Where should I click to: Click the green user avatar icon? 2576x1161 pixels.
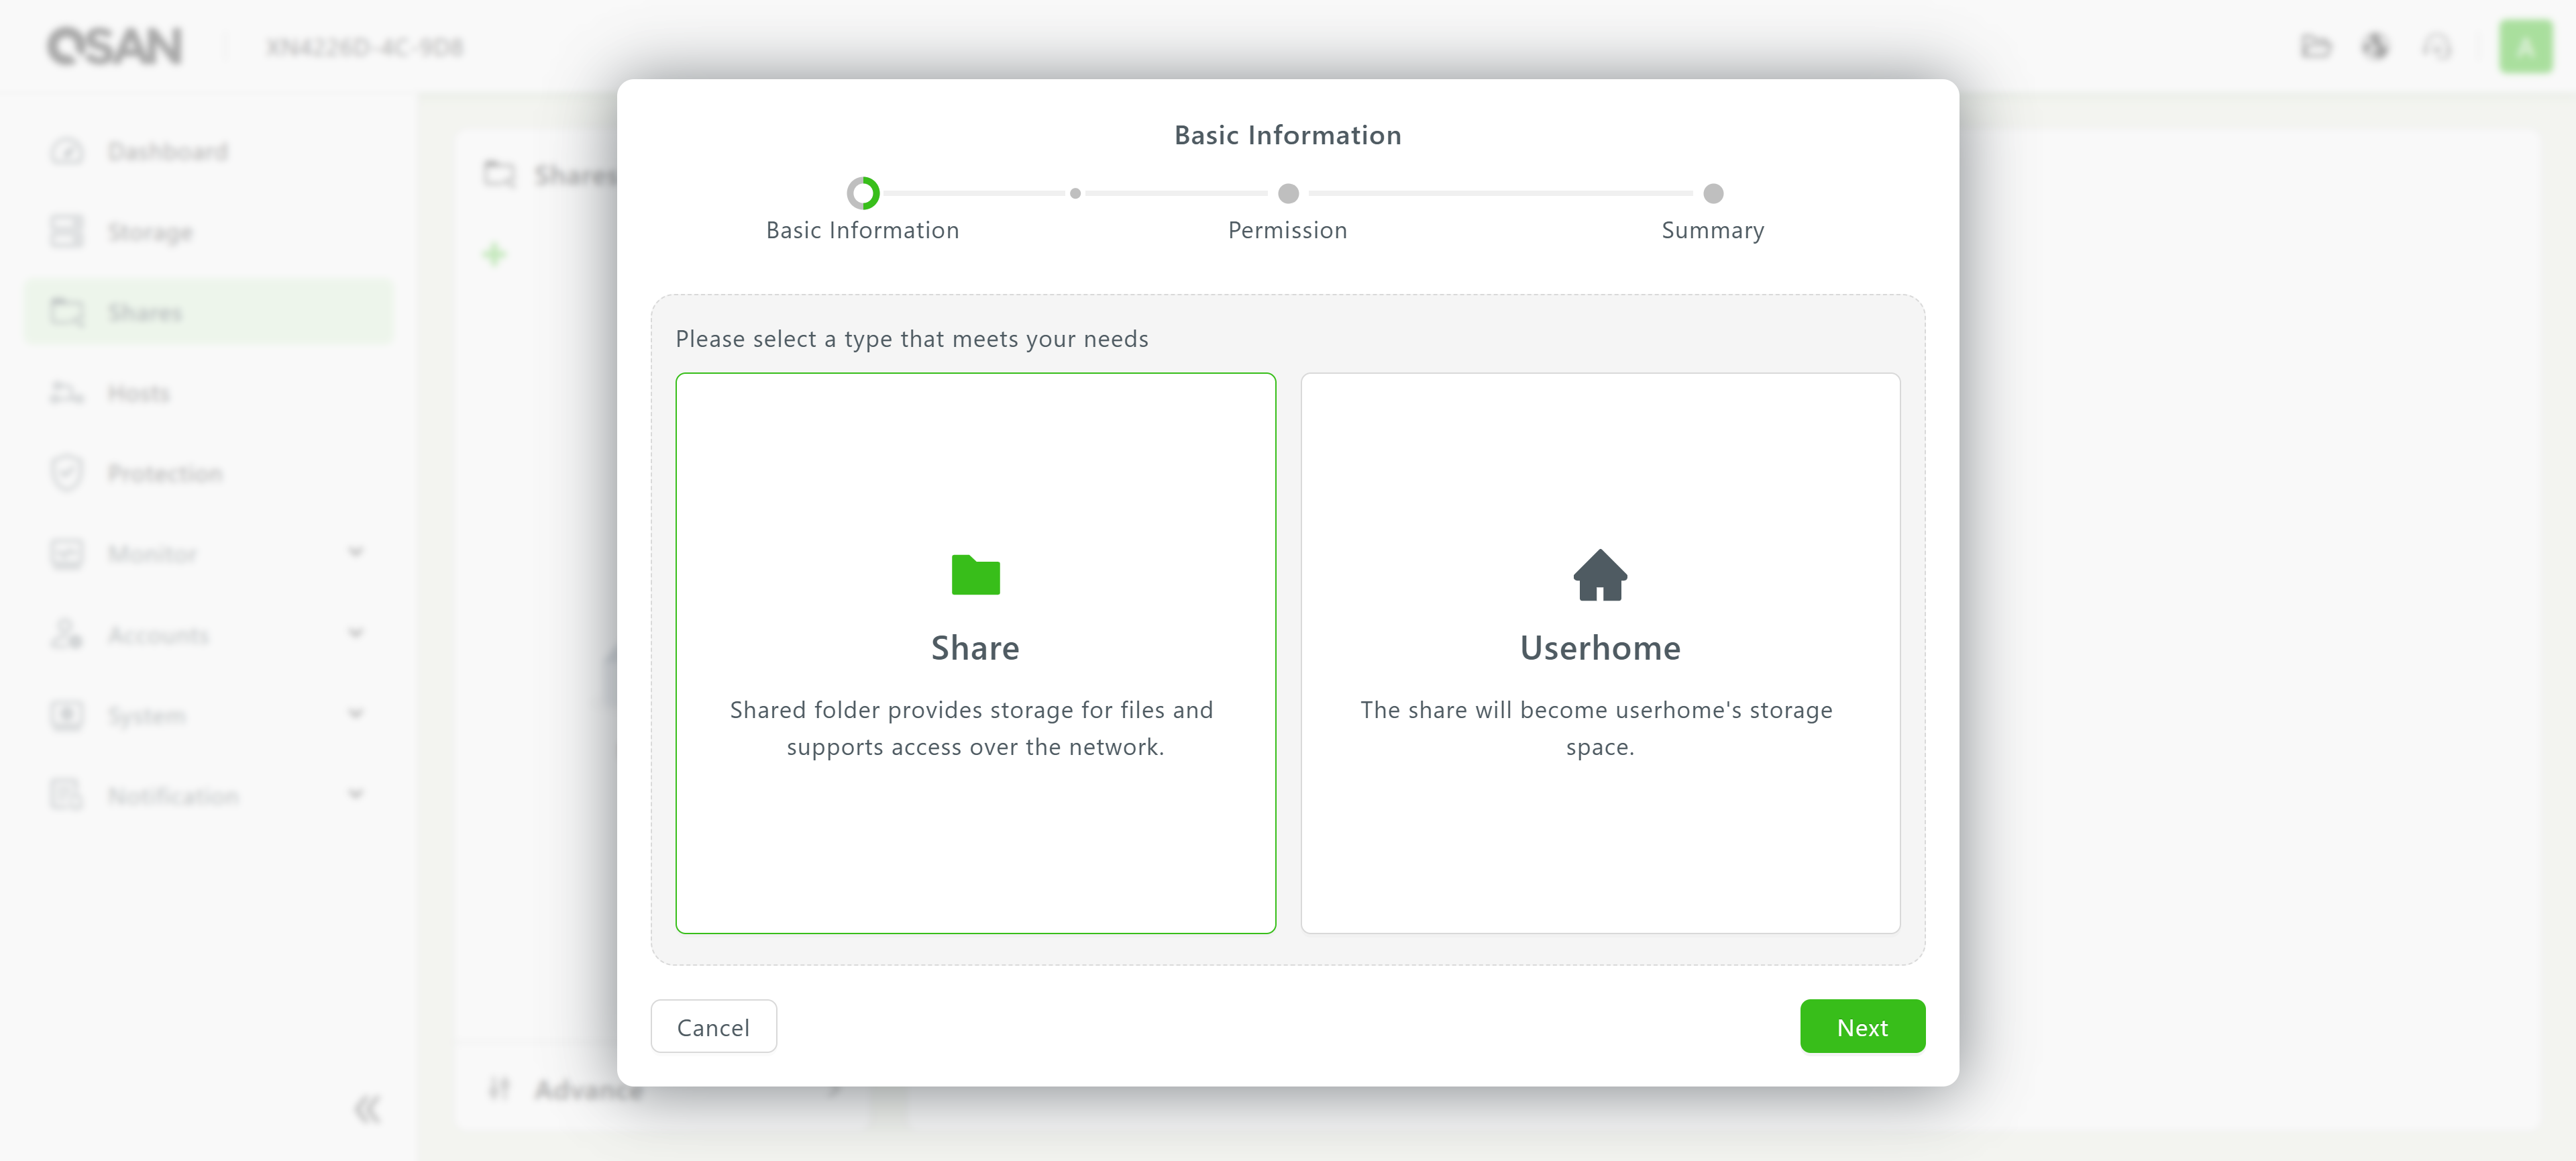pyautogui.click(x=2526, y=46)
